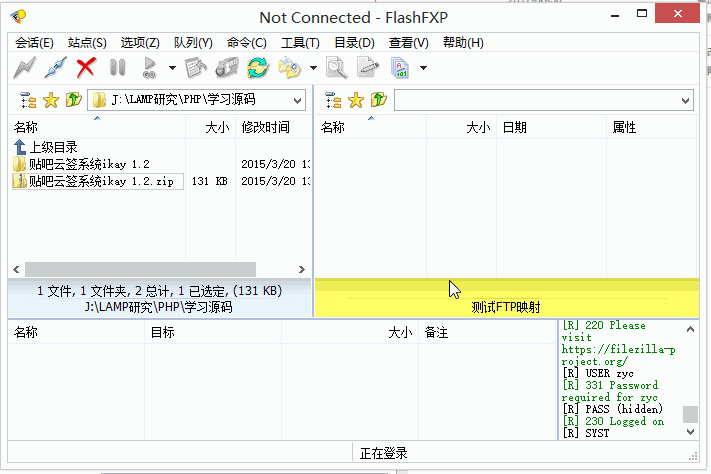
Task: Open the 目录(D) menu
Action: point(354,43)
